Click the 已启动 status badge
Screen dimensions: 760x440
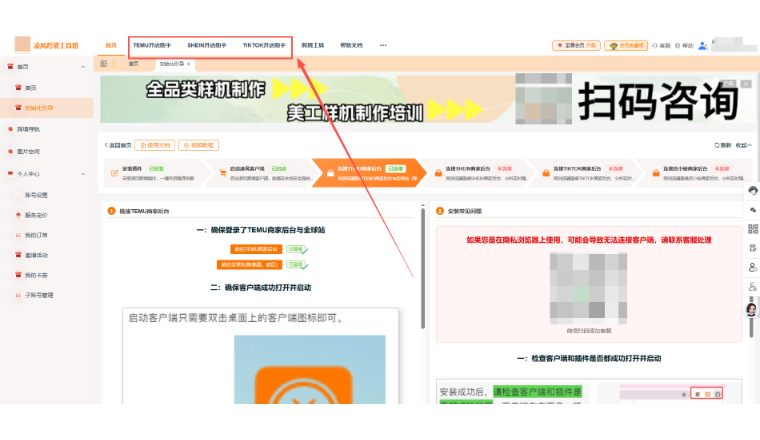[x=279, y=169]
